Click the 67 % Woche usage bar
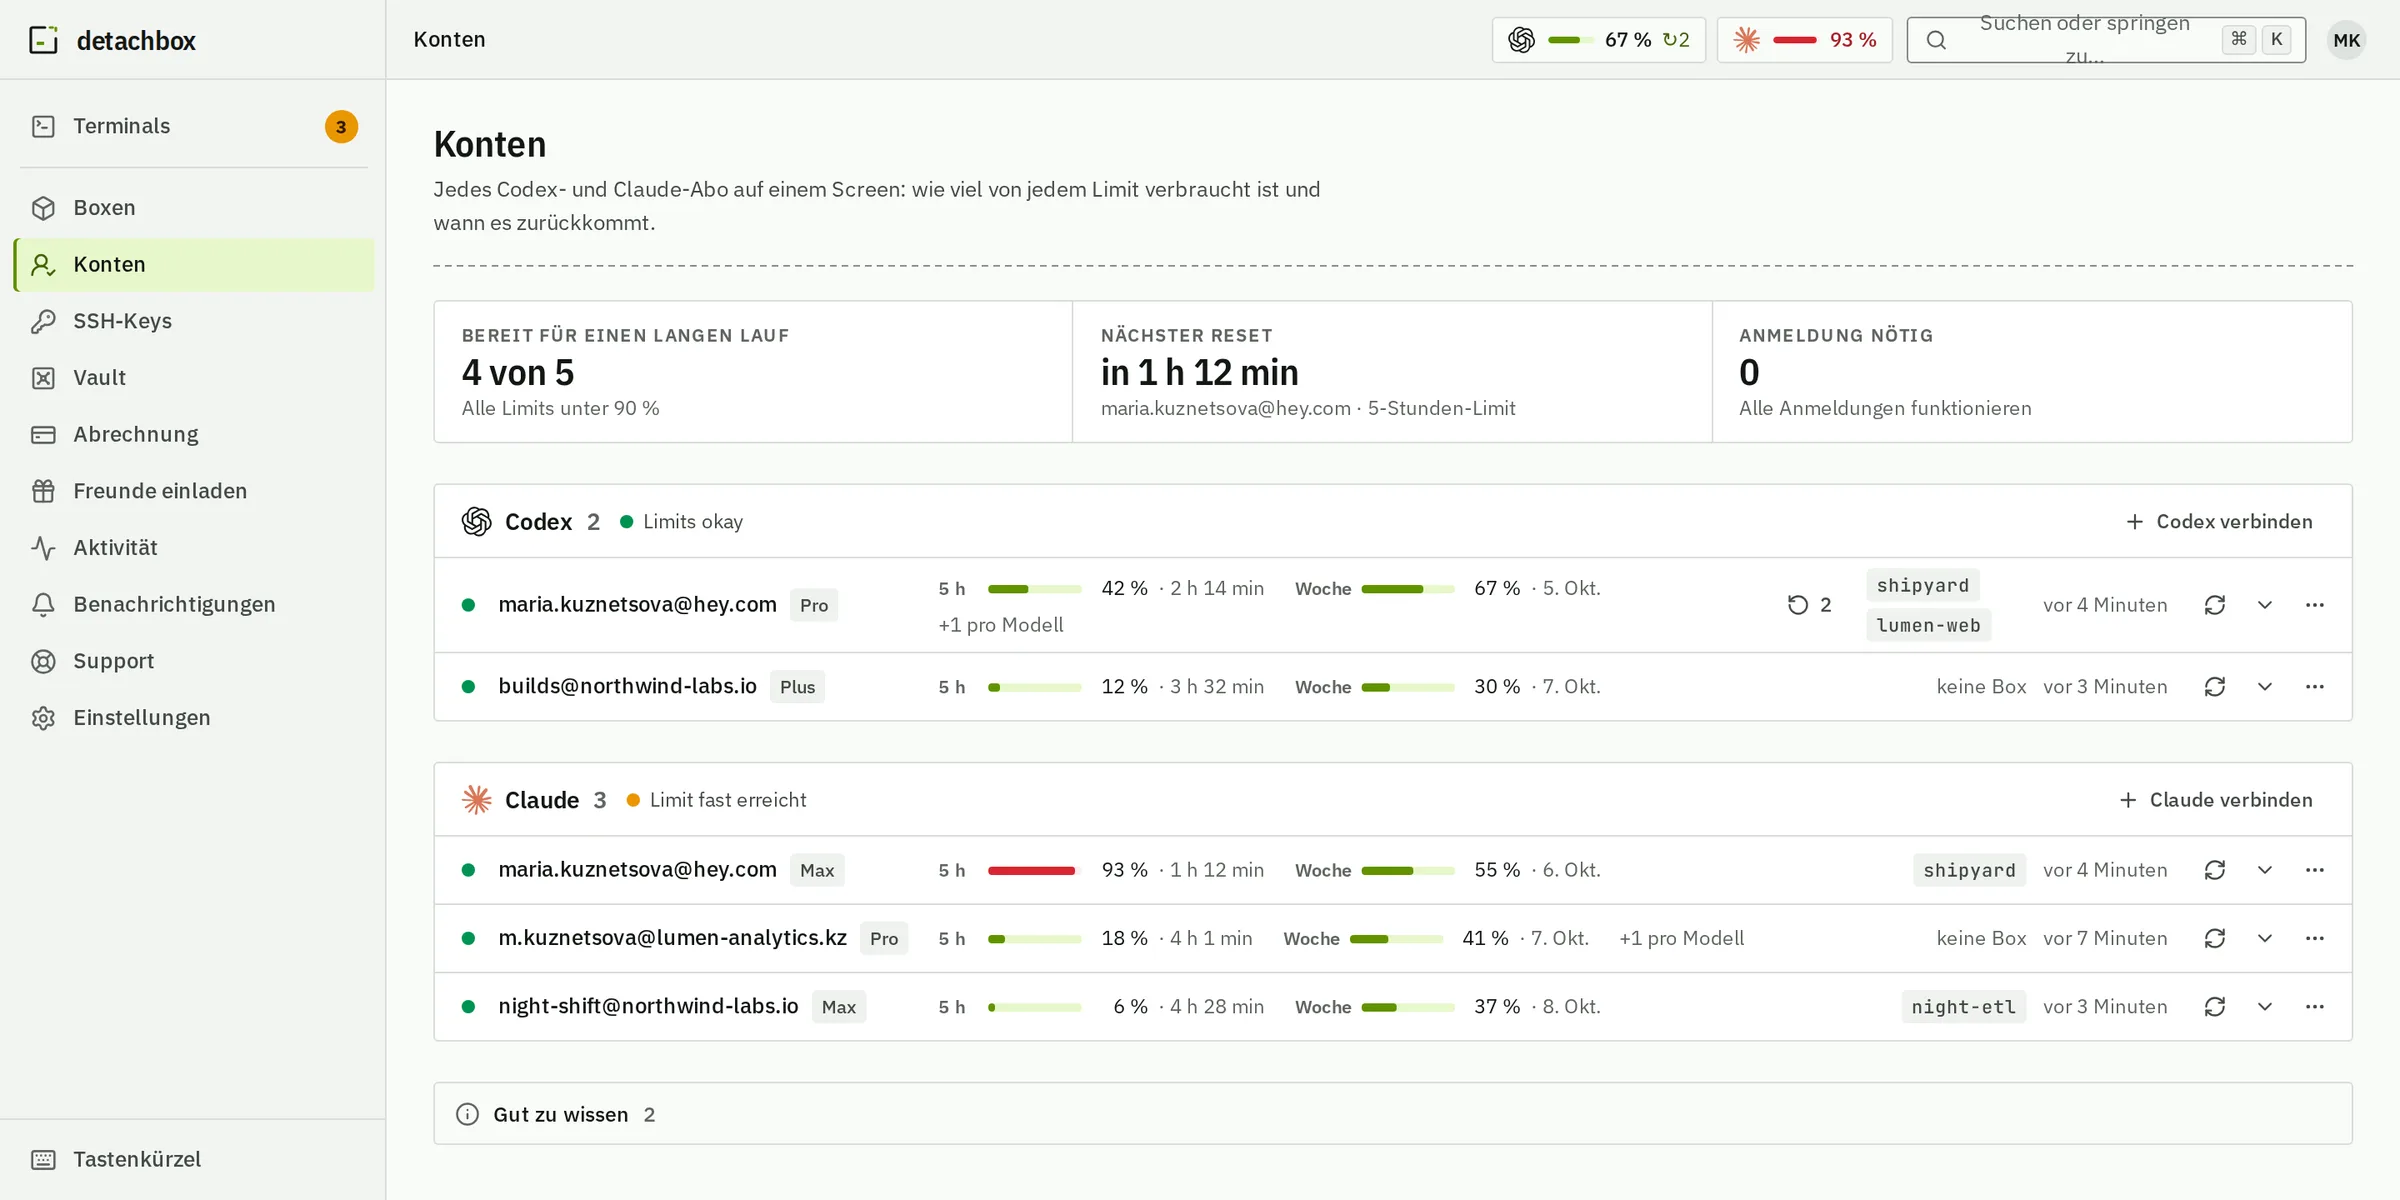 pos(1408,589)
